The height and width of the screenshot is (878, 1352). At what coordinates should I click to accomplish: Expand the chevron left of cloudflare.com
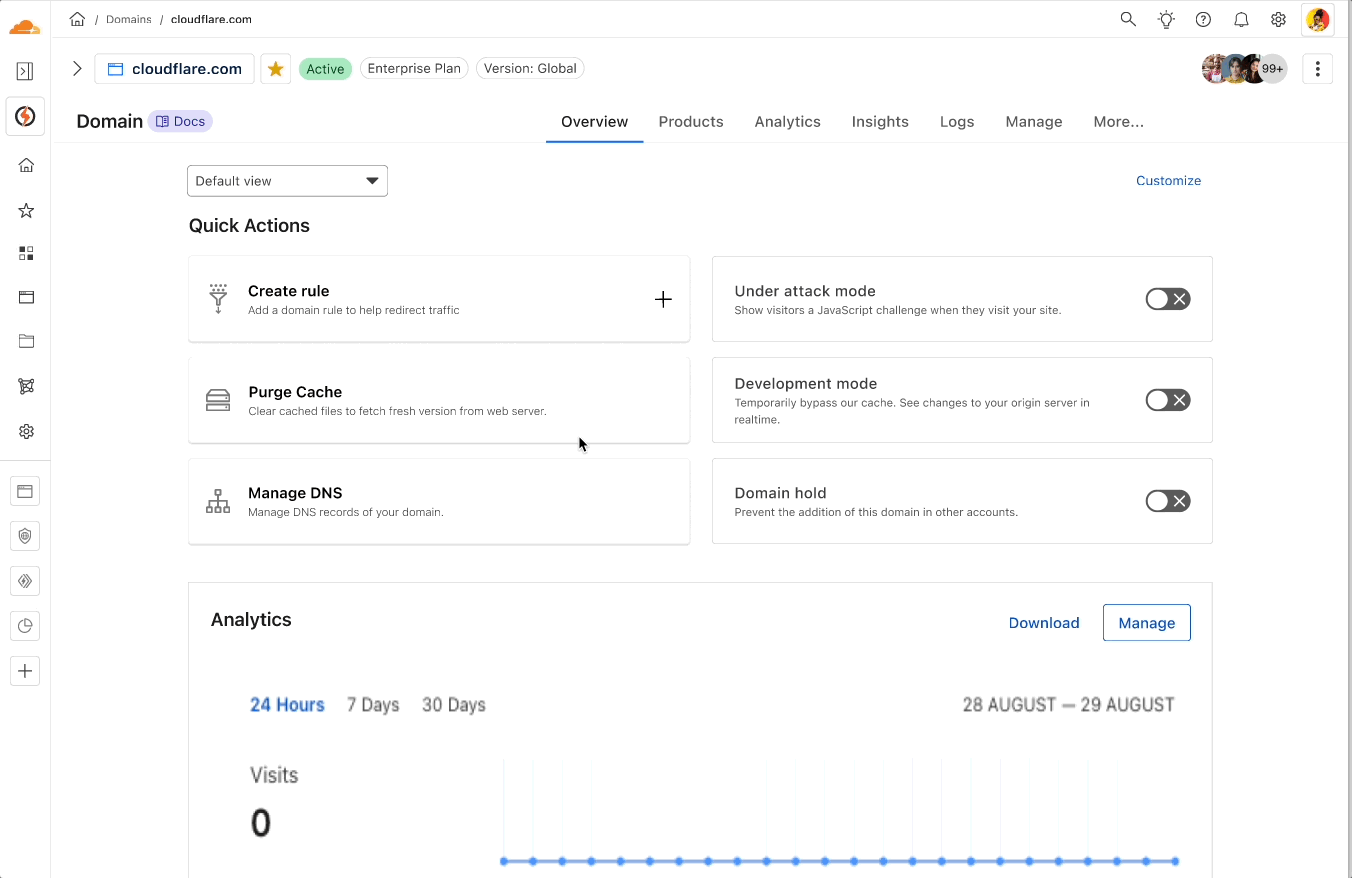(77, 69)
